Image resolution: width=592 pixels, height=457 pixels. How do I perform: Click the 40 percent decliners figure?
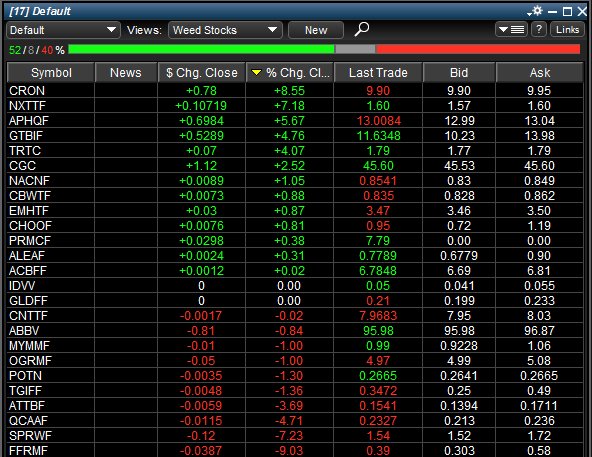click(x=47, y=50)
